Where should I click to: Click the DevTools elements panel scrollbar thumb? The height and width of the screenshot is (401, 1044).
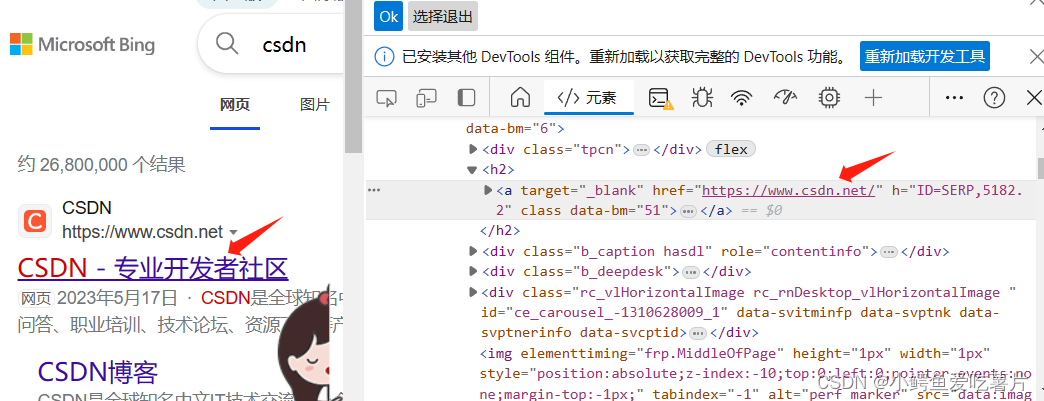click(1039, 168)
